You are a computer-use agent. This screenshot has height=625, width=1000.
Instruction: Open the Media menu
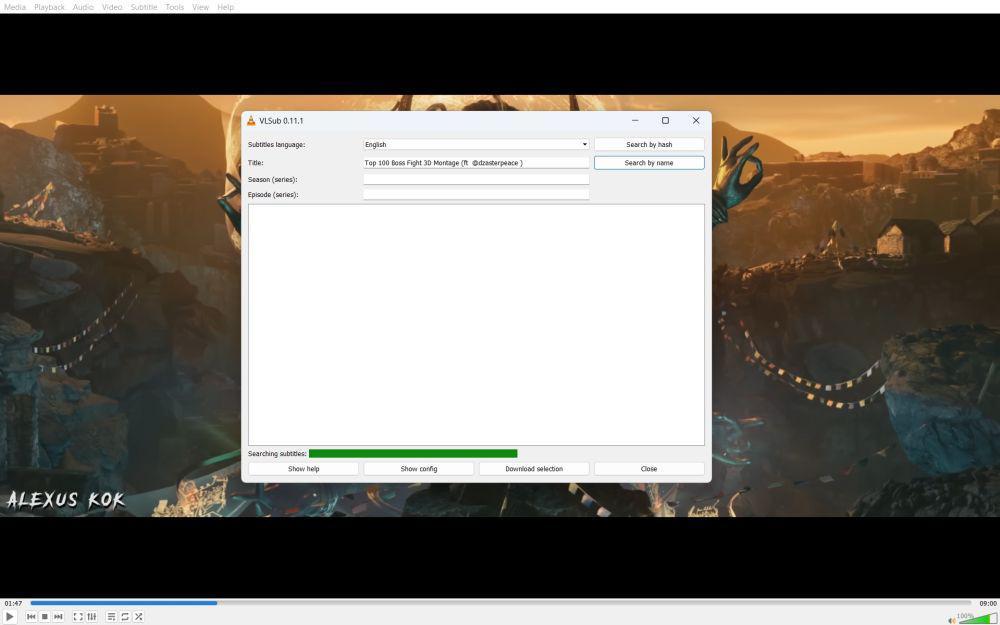(x=15, y=7)
